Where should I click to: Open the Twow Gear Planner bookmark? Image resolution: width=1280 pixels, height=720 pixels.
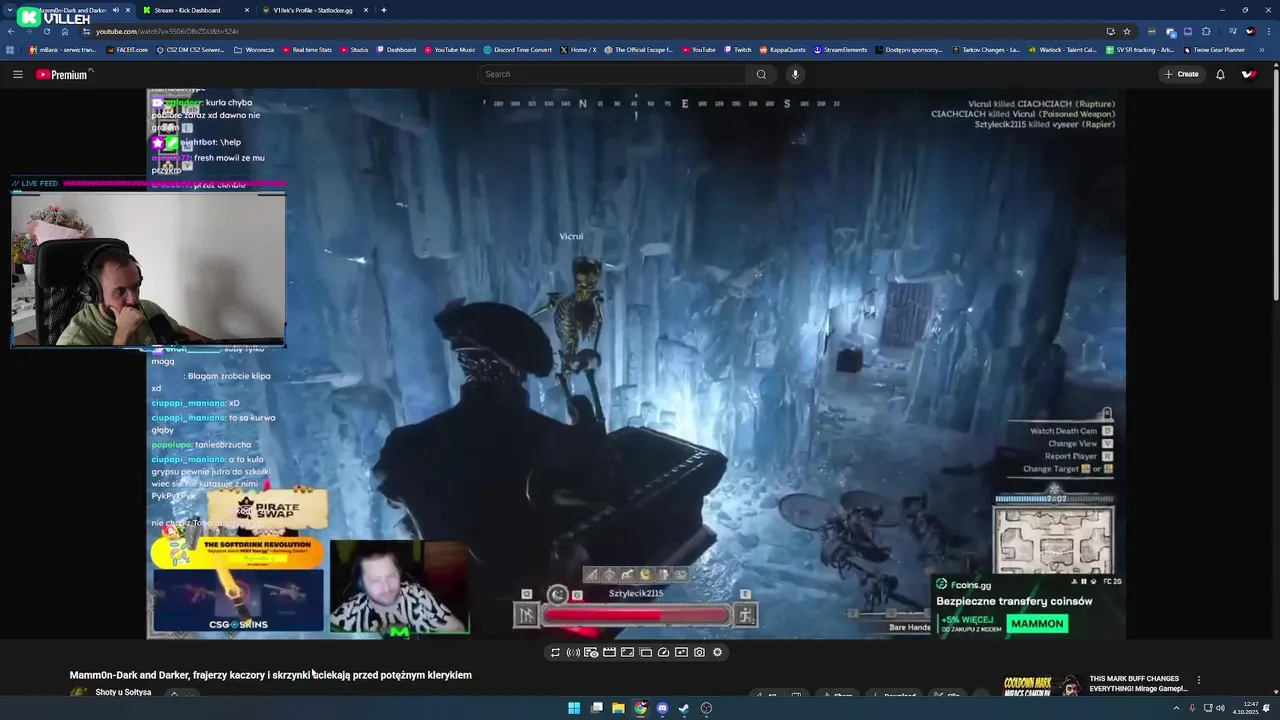[x=1214, y=49]
